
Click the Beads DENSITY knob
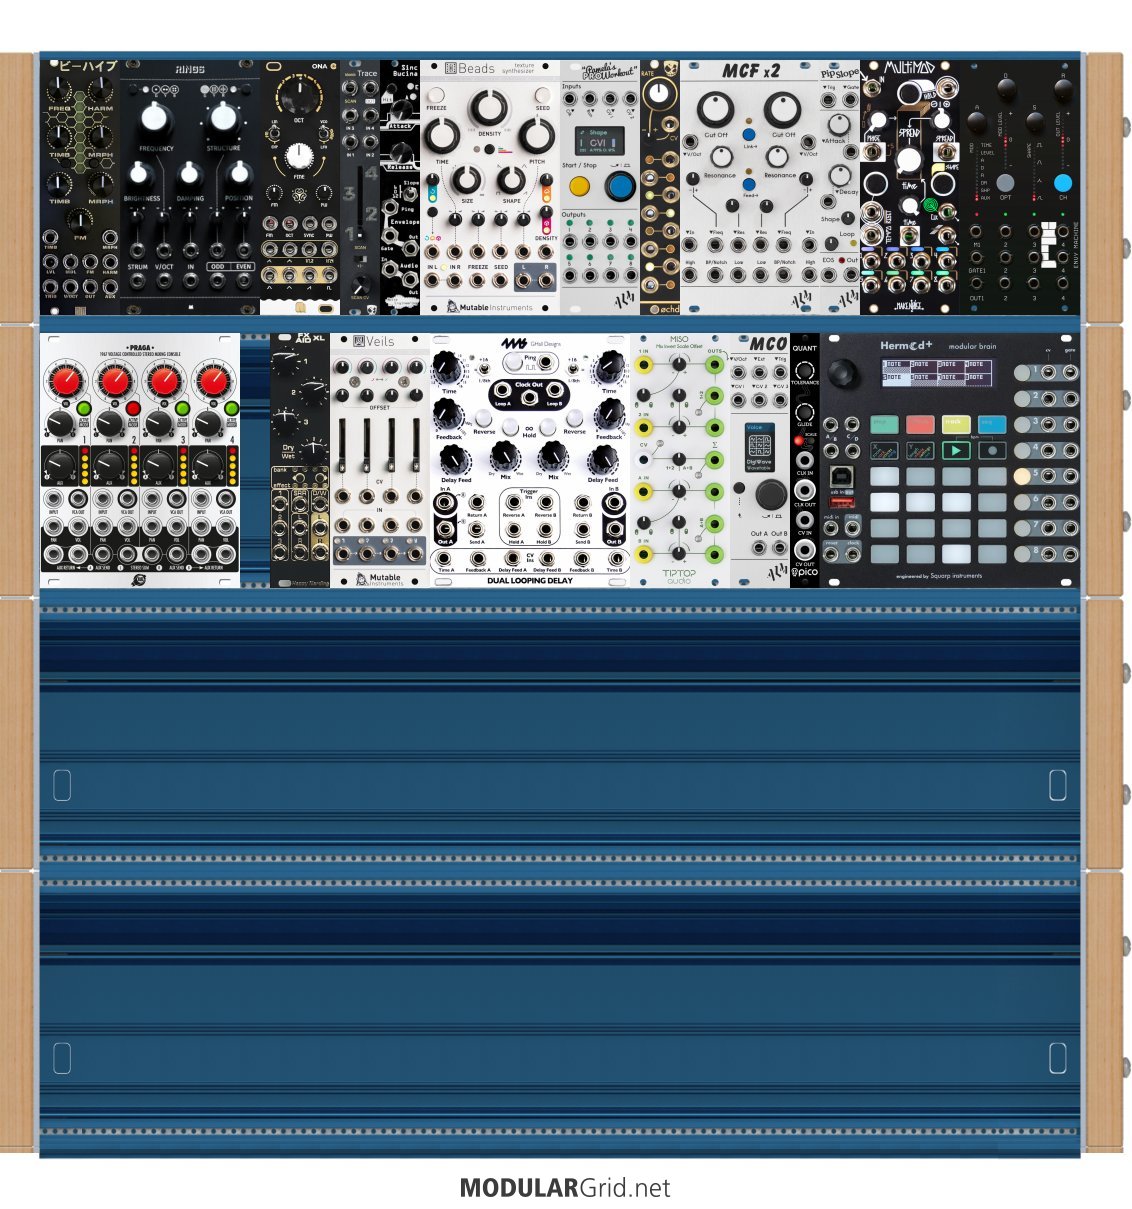click(x=490, y=109)
